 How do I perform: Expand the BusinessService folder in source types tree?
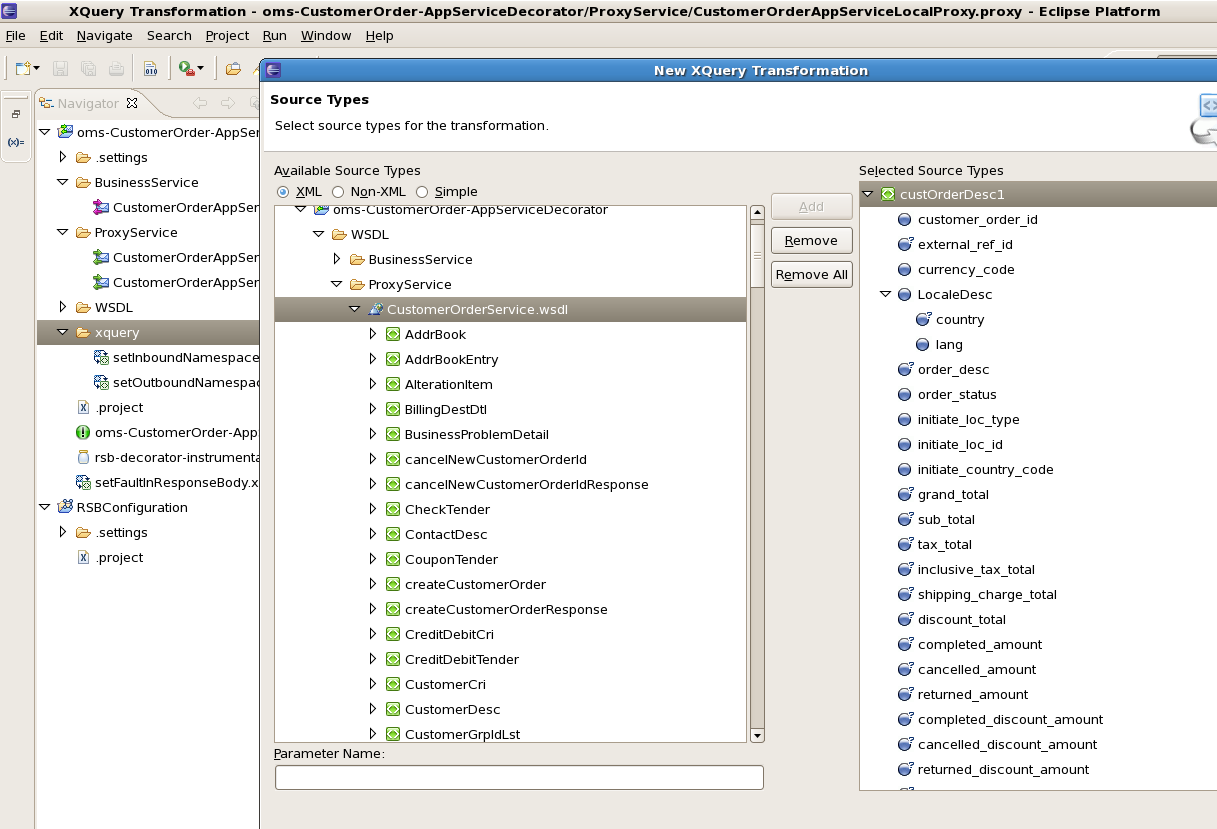[x=336, y=259]
